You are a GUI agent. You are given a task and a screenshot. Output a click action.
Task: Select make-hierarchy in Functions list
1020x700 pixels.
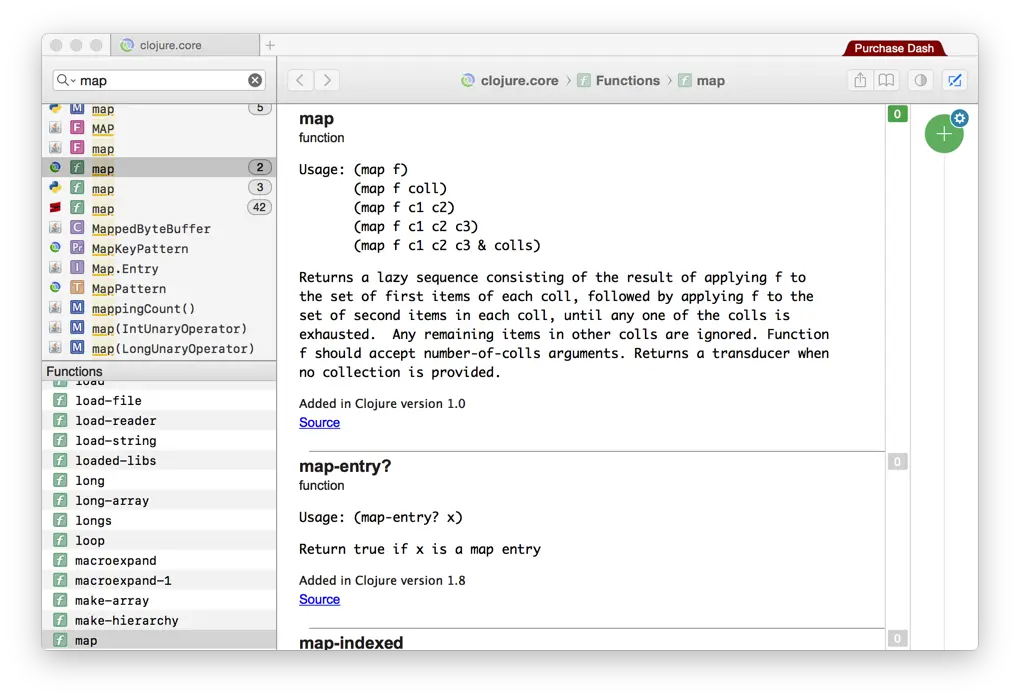[x=159, y=621]
